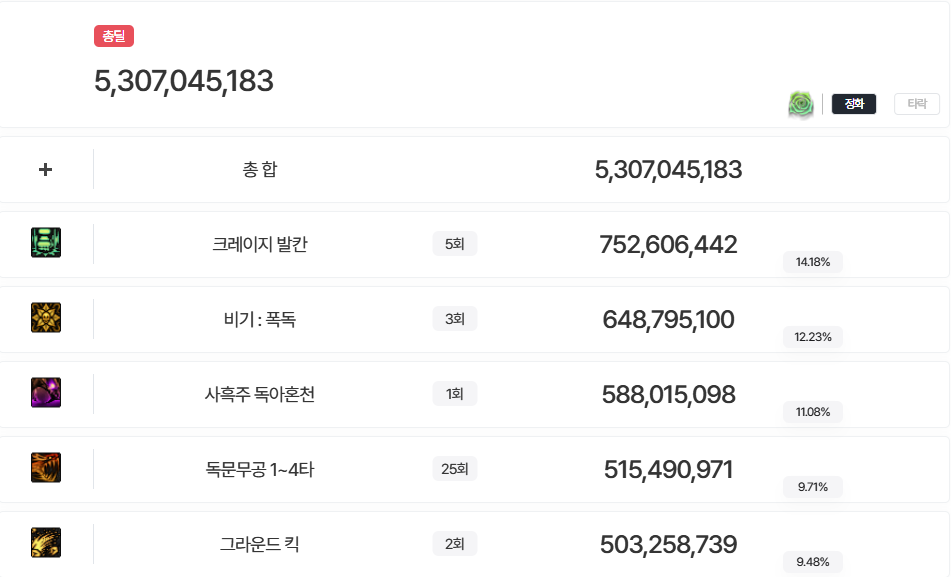Click the 11.08% percentage badge

[x=813, y=412]
